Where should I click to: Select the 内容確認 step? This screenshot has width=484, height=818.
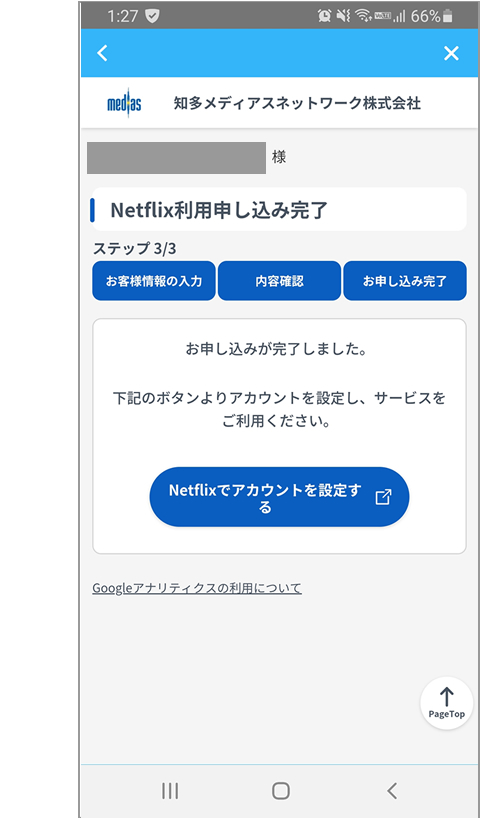tap(279, 281)
